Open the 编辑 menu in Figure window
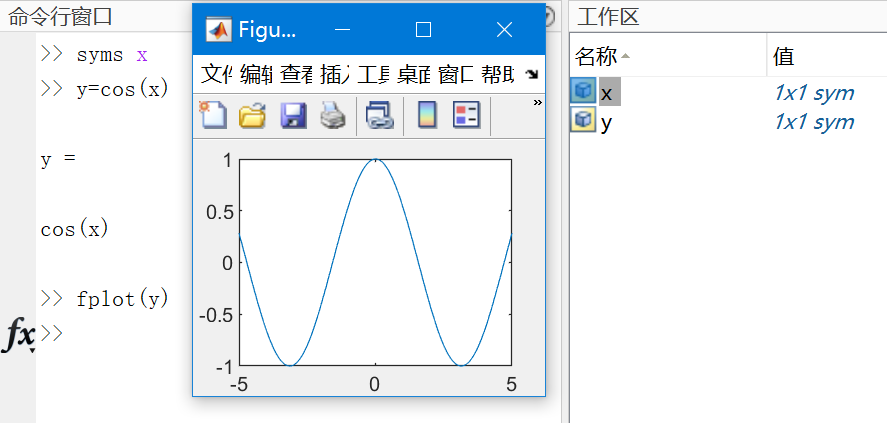The width and height of the screenshot is (887, 423). tap(256, 74)
